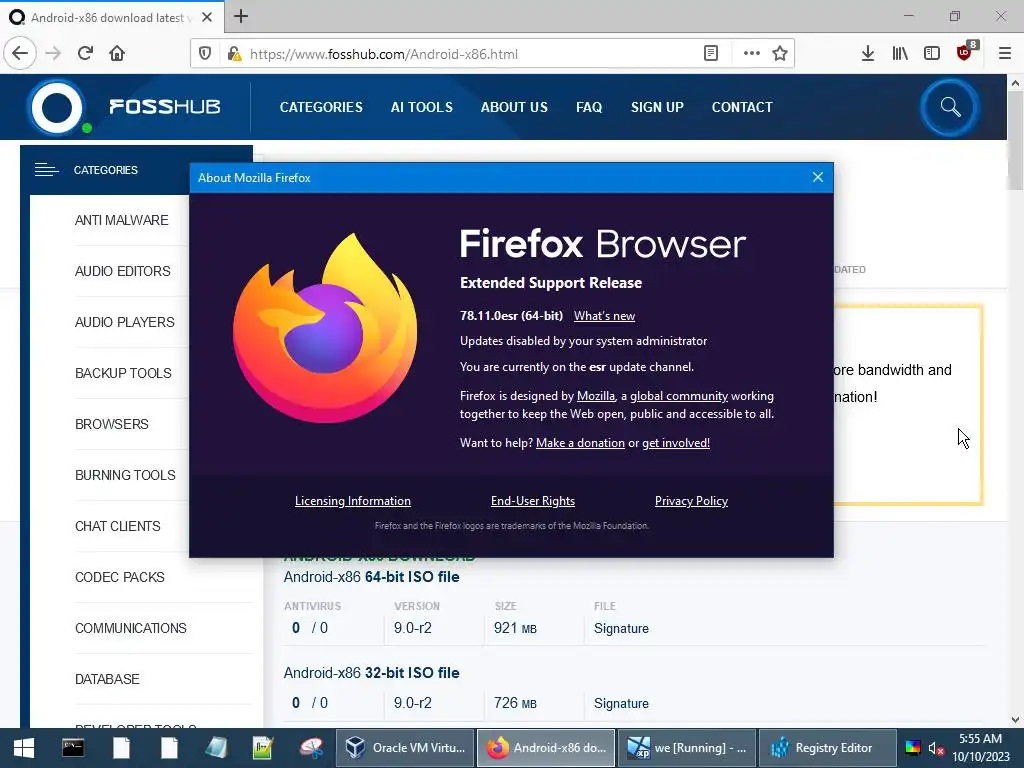The image size is (1024, 768).
Task: Open tracking protection shield icon in address bar
Action: [x=205, y=54]
